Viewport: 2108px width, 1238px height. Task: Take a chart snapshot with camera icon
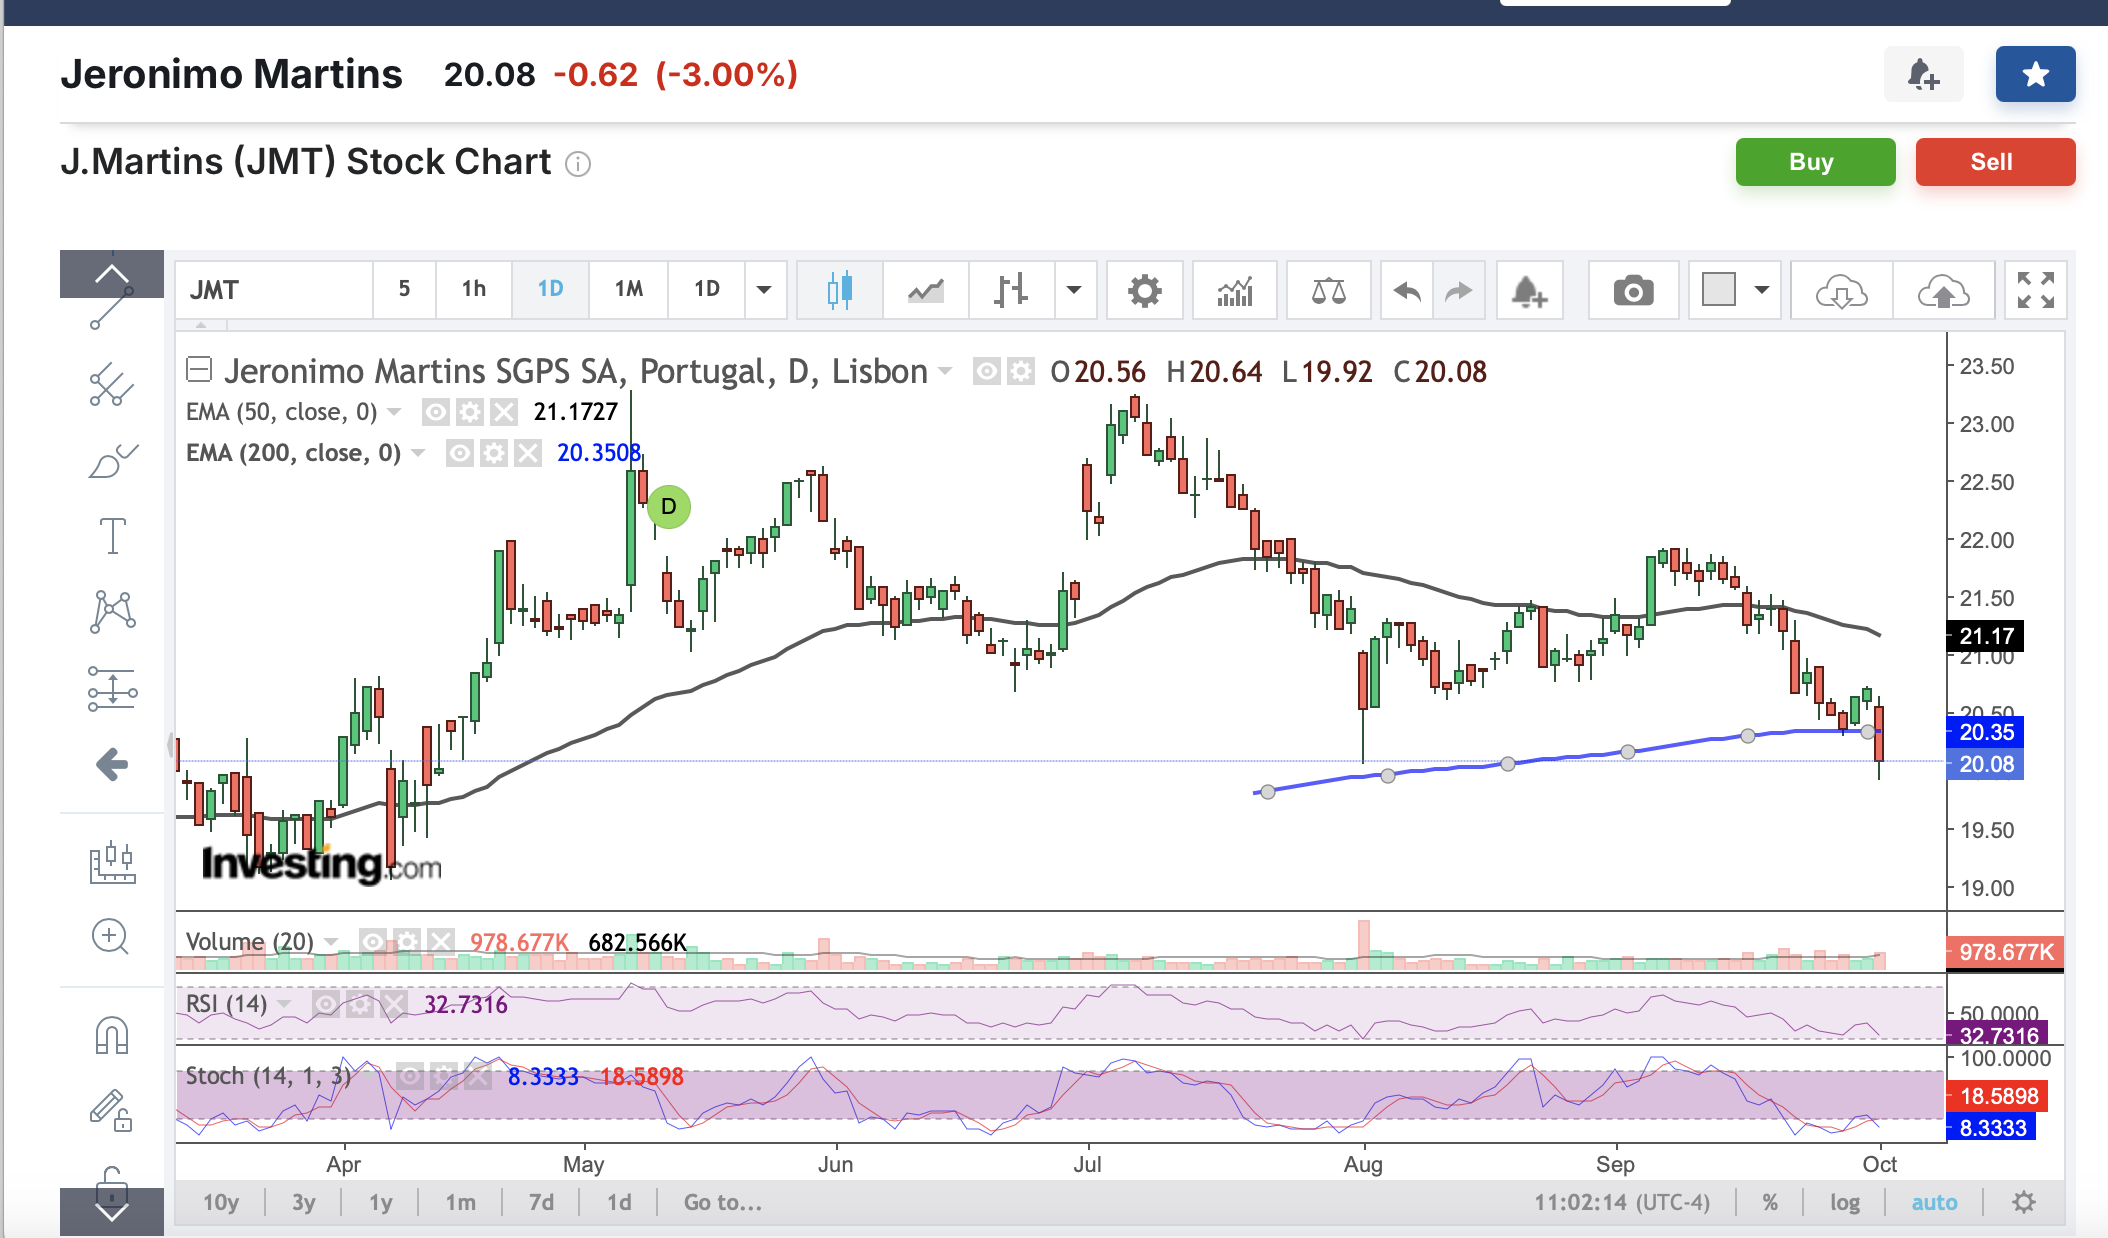(x=1633, y=291)
